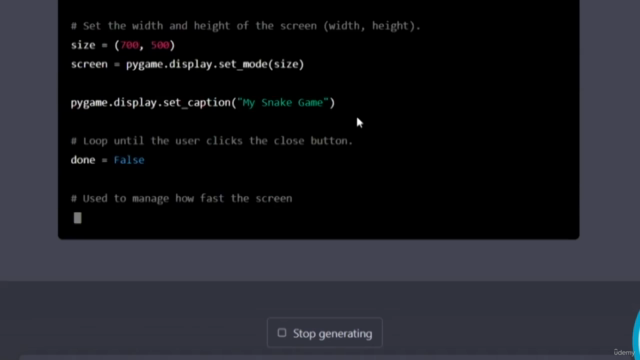Click the square stop icon in the Stop generating button
This screenshot has height=360, width=640.
[x=282, y=333]
